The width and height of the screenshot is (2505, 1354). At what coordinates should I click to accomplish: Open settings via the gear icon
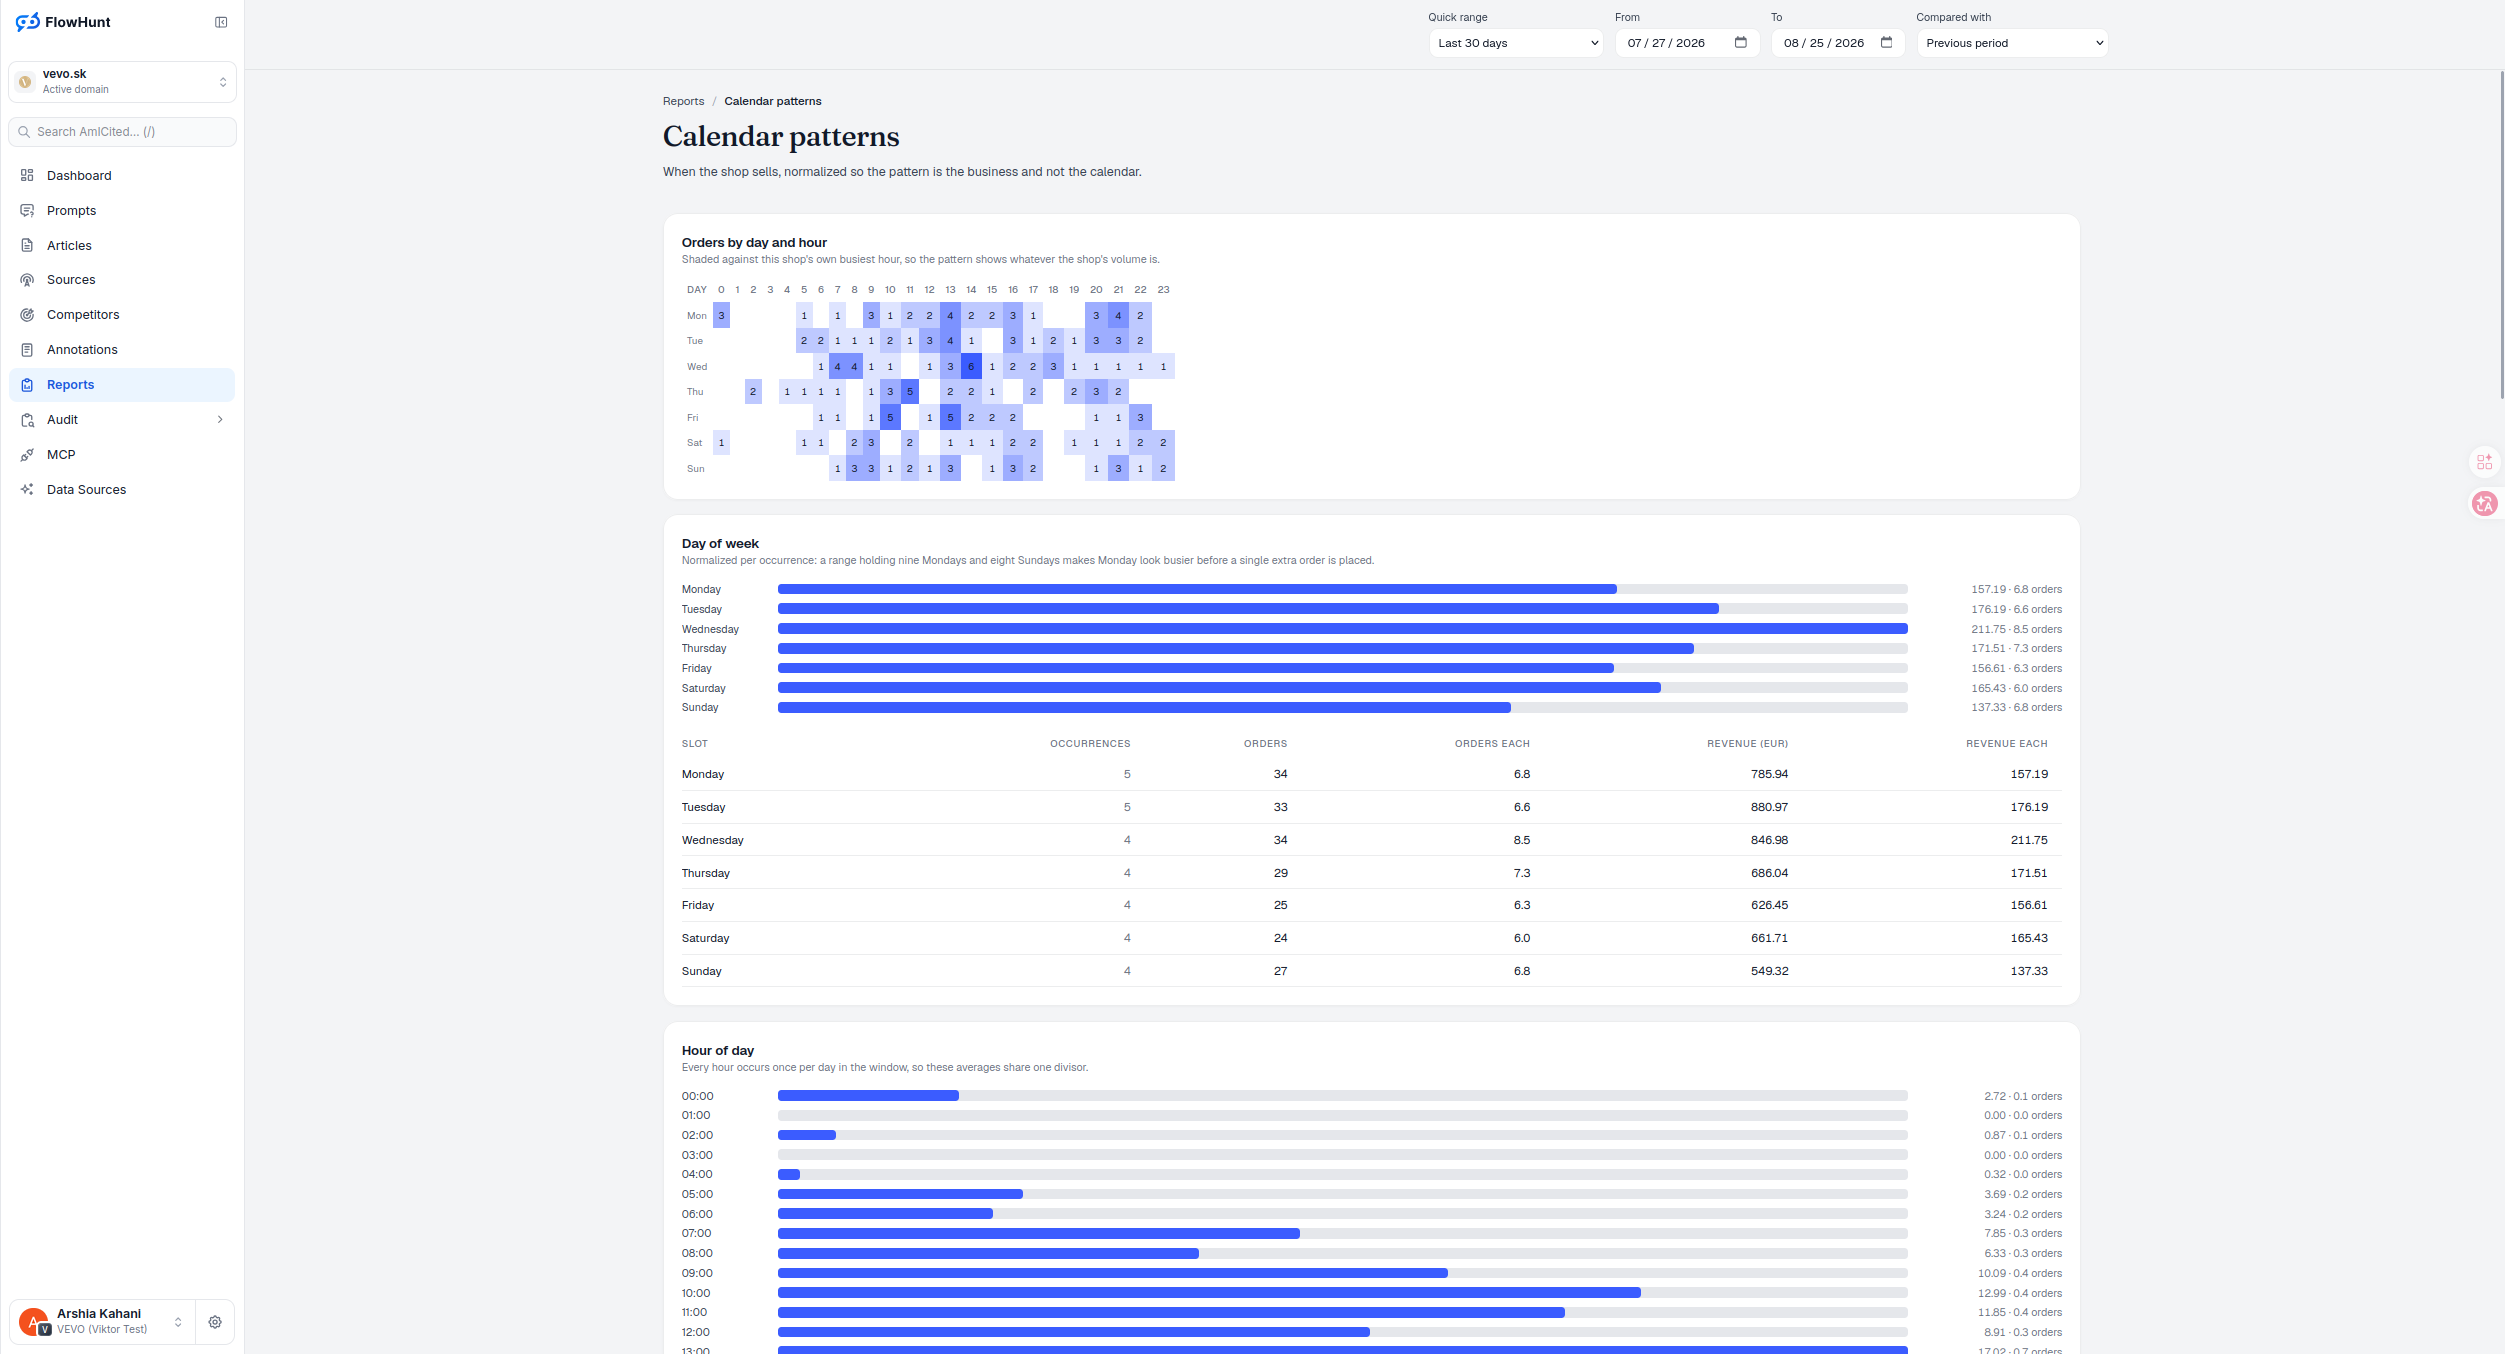point(215,1322)
